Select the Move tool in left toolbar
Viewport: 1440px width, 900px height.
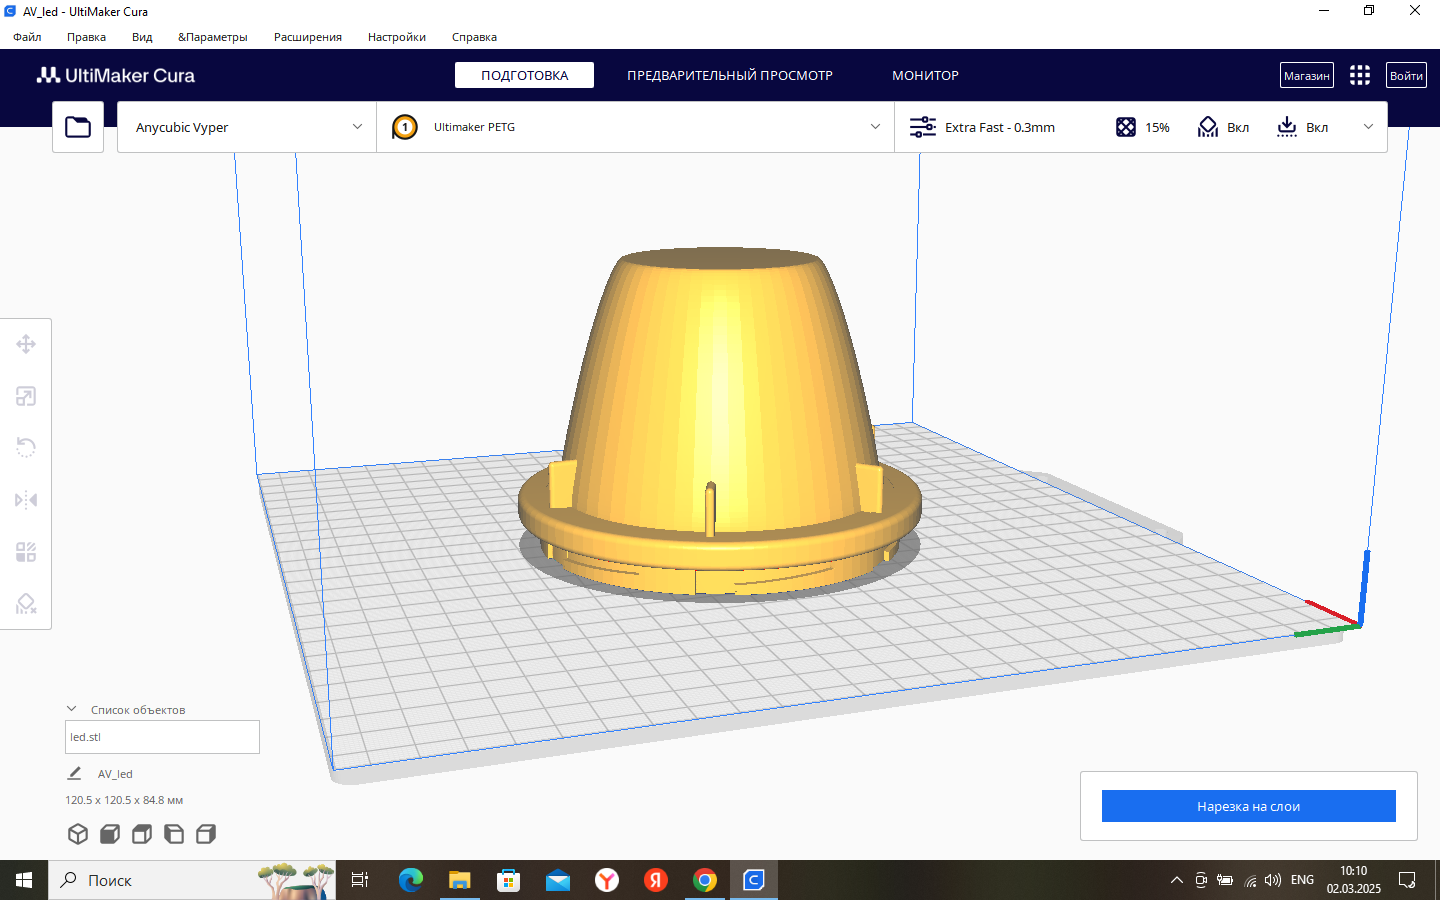pyautogui.click(x=26, y=344)
